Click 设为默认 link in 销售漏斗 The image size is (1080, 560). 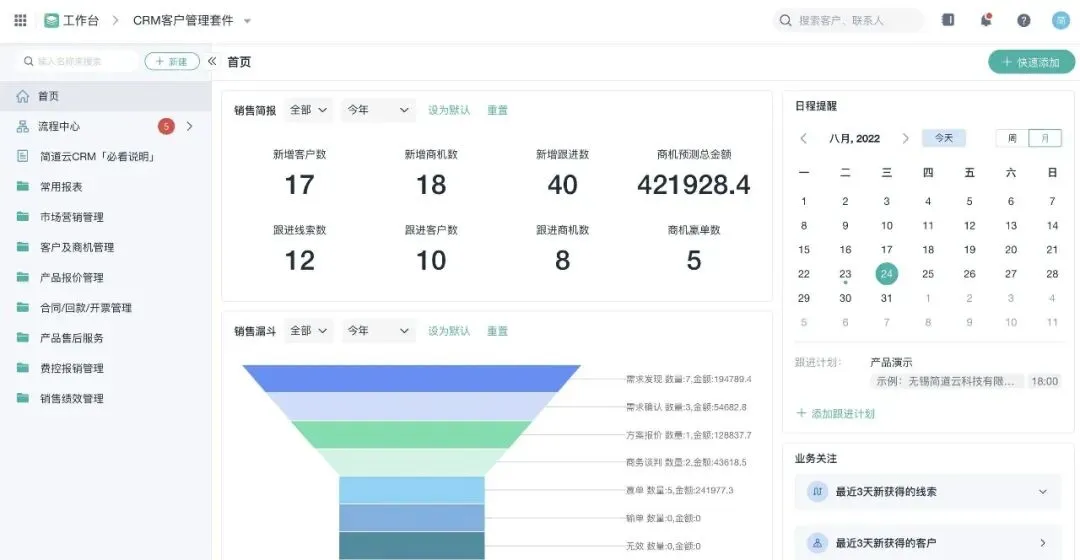(449, 331)
